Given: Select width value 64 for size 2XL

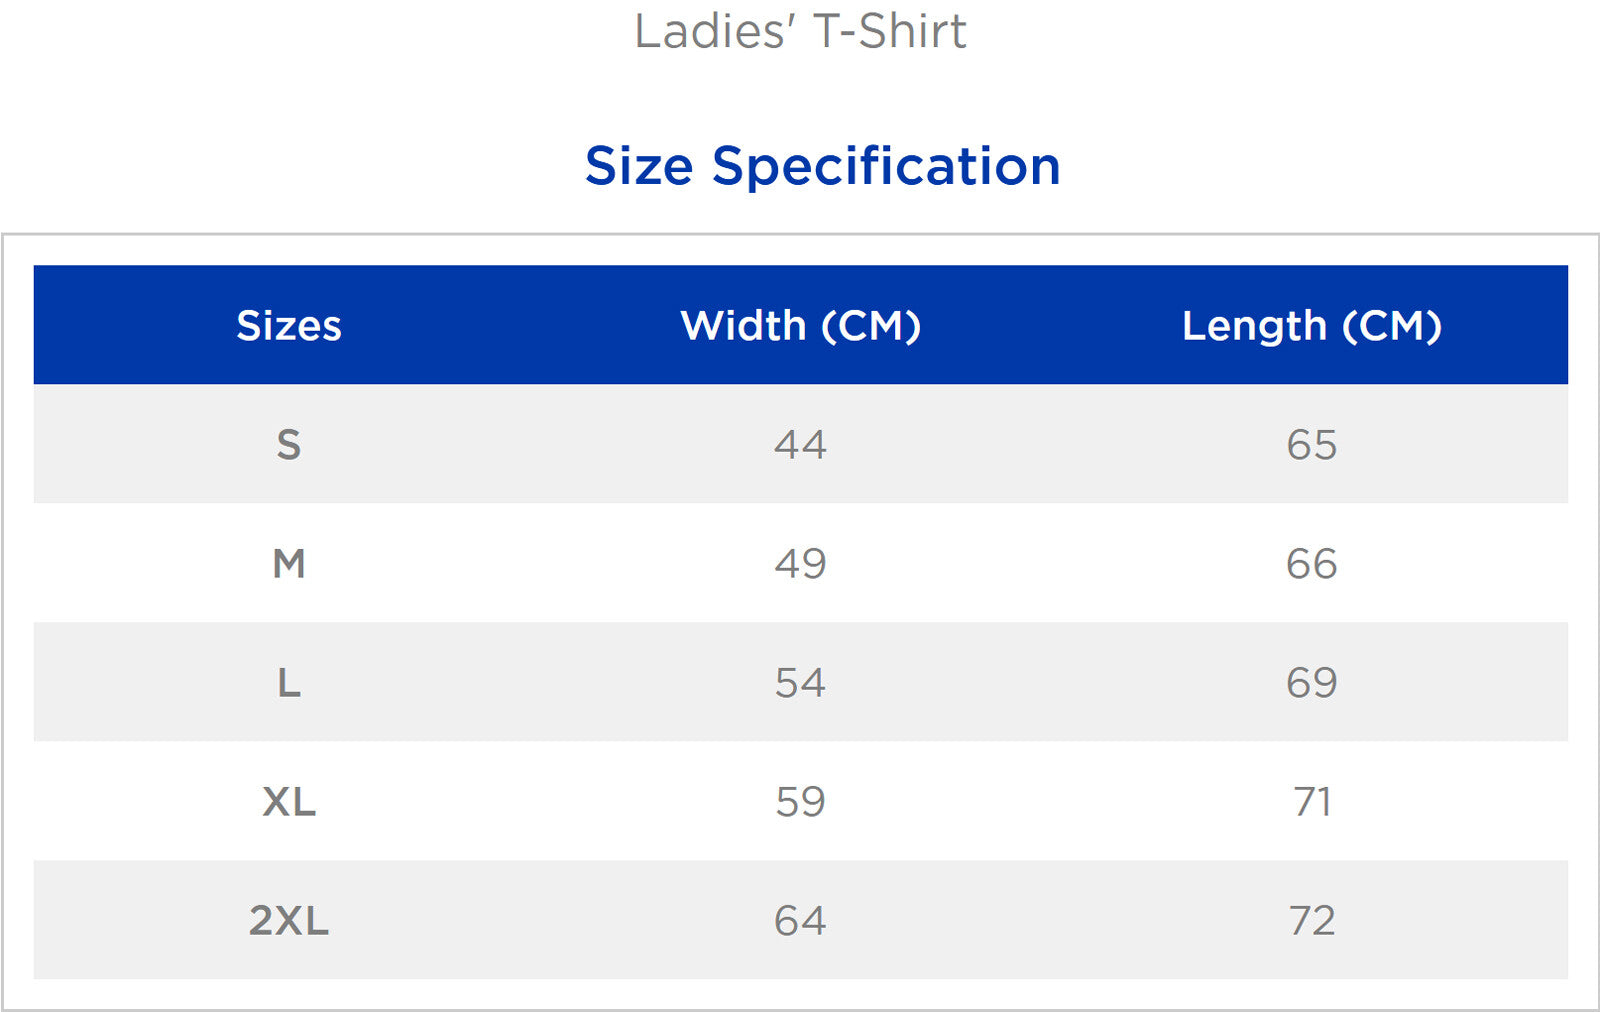Looking at the screenshot, I should (x=800, y=921).
